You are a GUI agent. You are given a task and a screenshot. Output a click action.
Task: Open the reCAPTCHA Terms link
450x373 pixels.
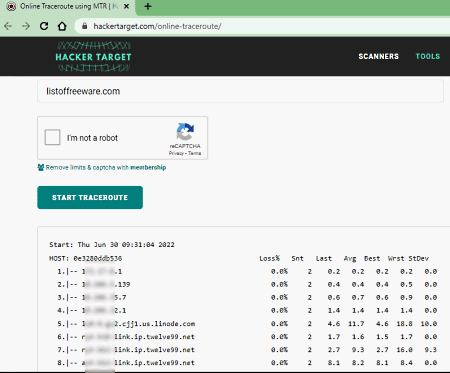tap(195, 153)
